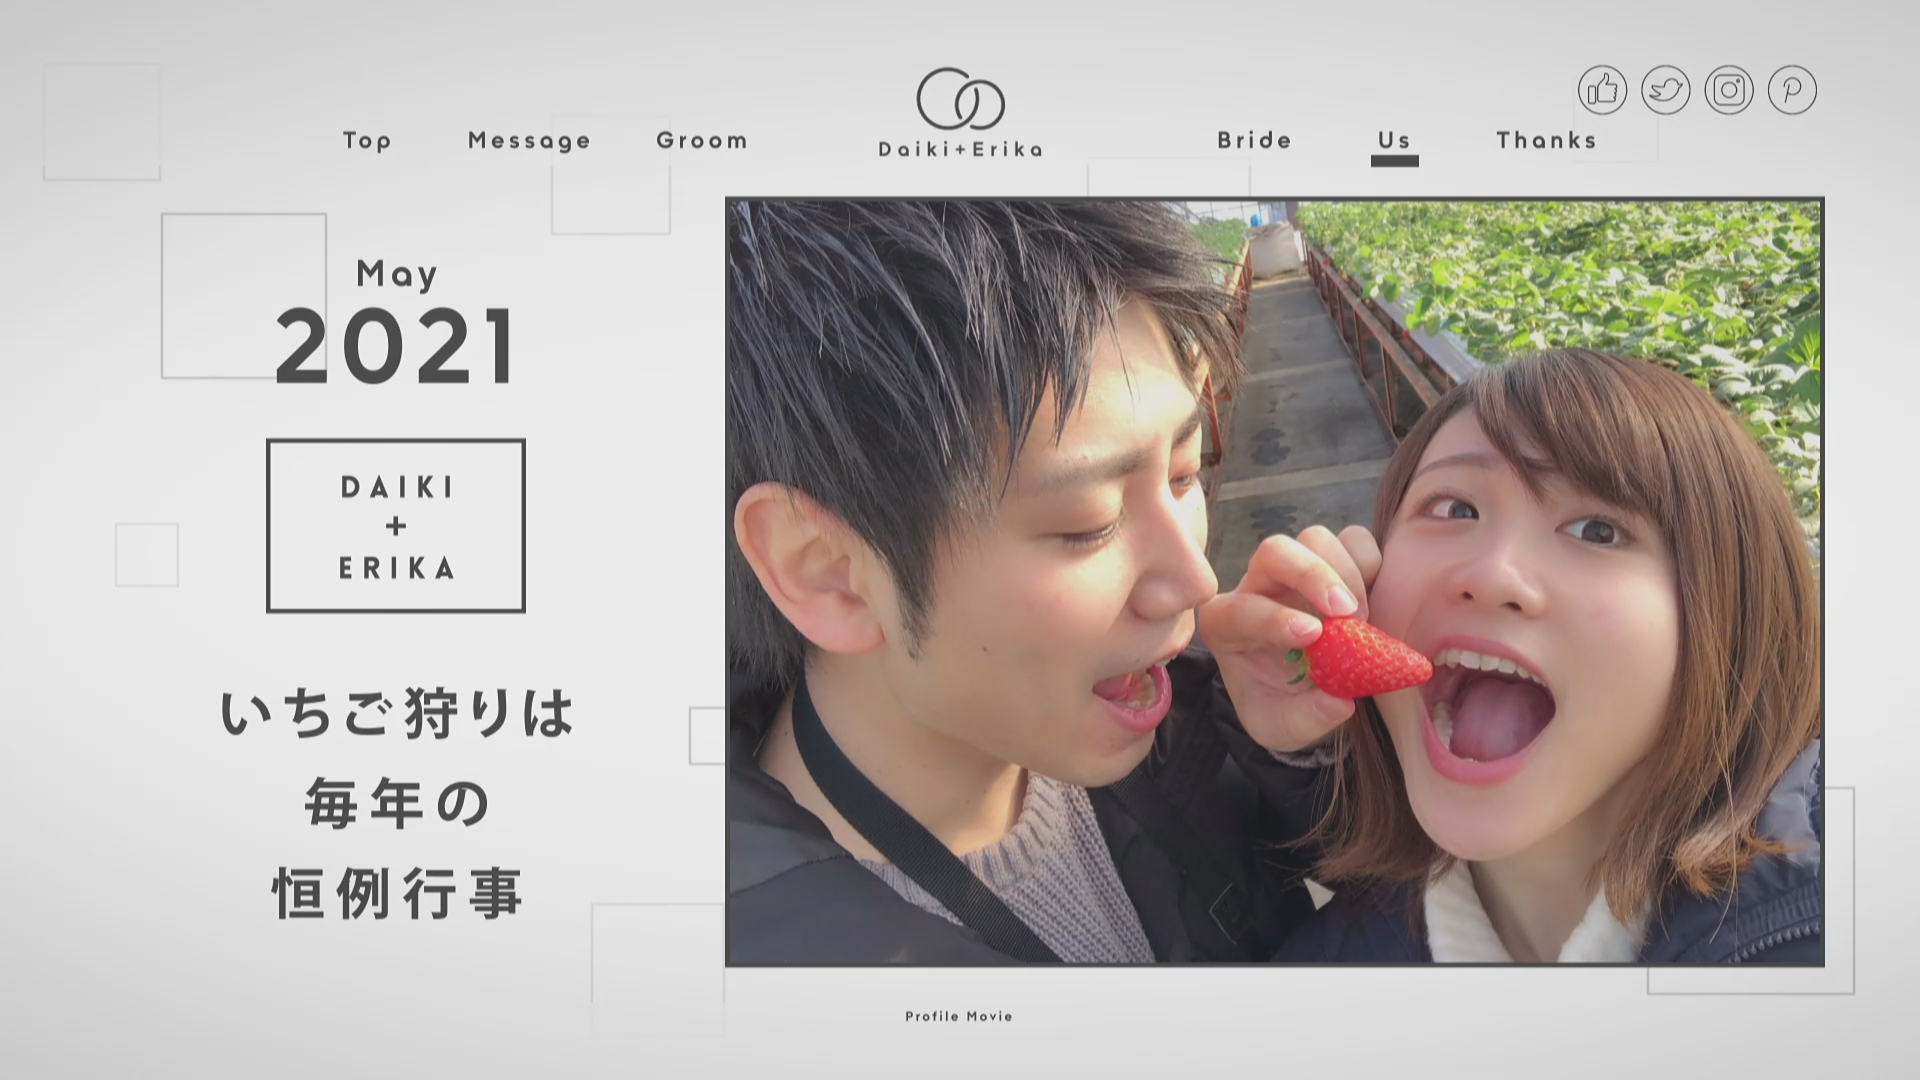Select the Bride navigation tab
The height and width of the screenshot is (1080, 1920).
coord(1254,140)
